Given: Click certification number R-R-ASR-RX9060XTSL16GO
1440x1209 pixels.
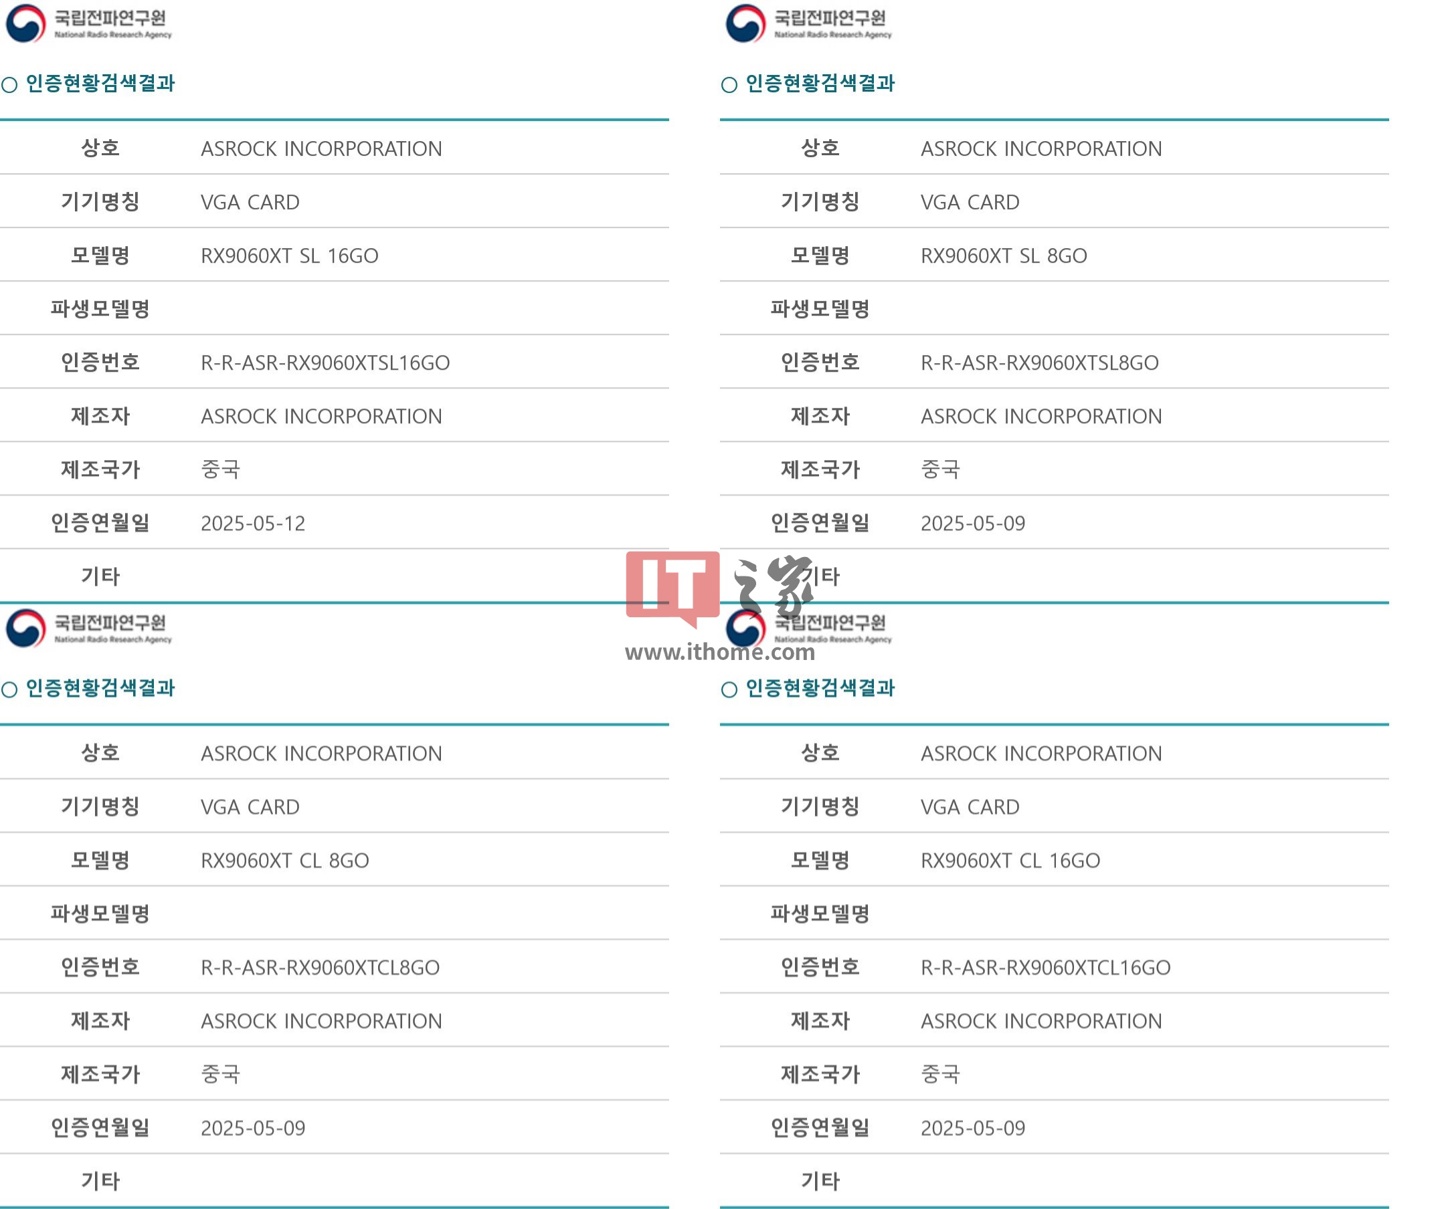Looking at the screenshot, I should pyautogui.click(x=325, y=363).
